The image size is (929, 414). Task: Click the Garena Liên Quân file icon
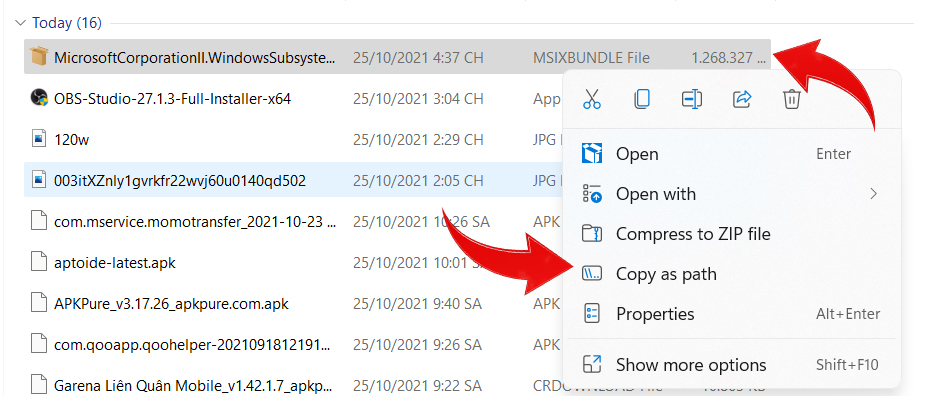click(x=39, y=386)
